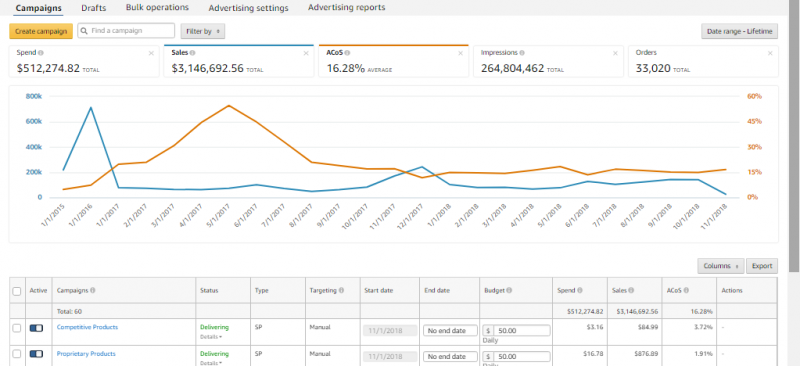Open the Columns dropdown

pos(721,266)
